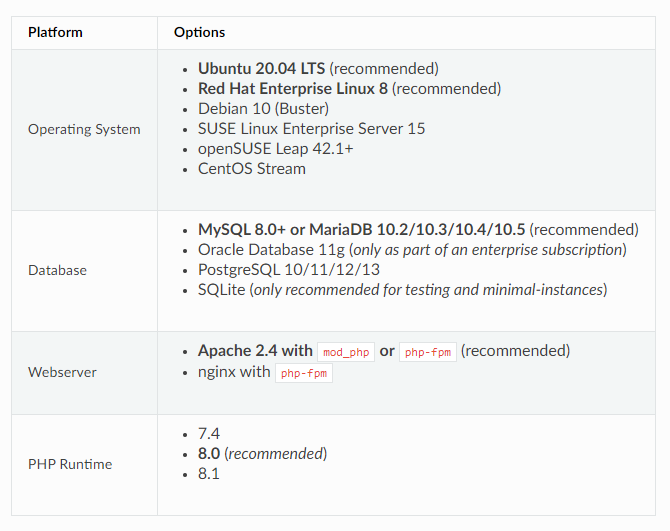Click Apache 2.4 with text
Screen dimensions: 670x531
255,351
